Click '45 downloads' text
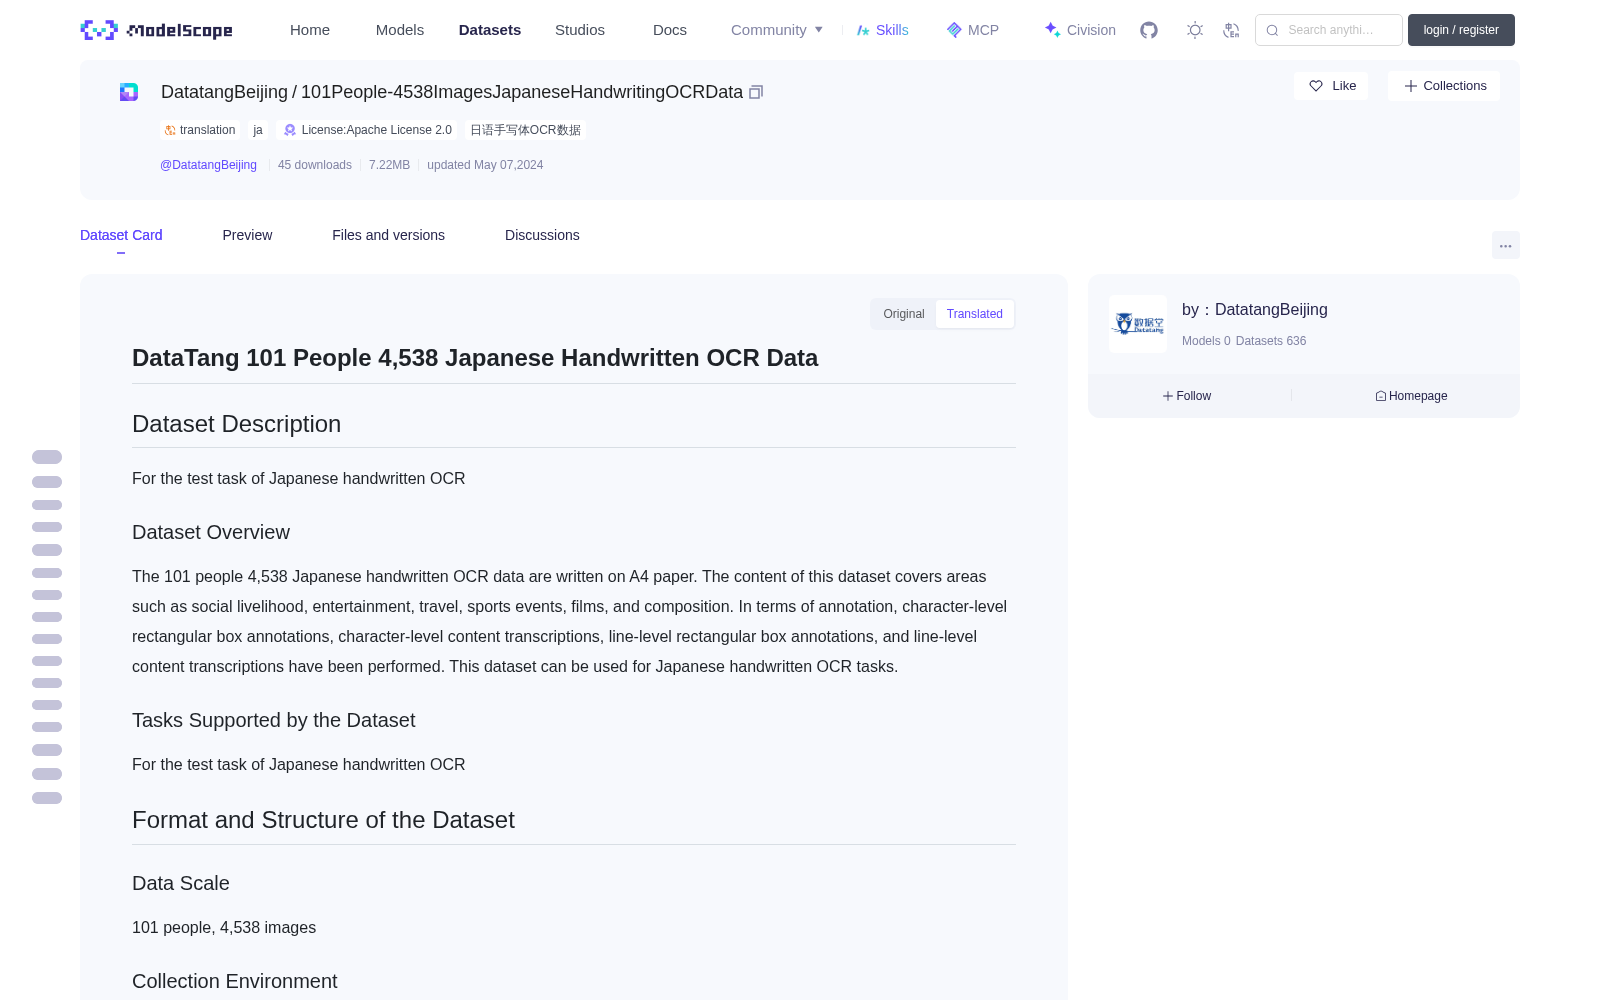 click(x=315, y=165)
